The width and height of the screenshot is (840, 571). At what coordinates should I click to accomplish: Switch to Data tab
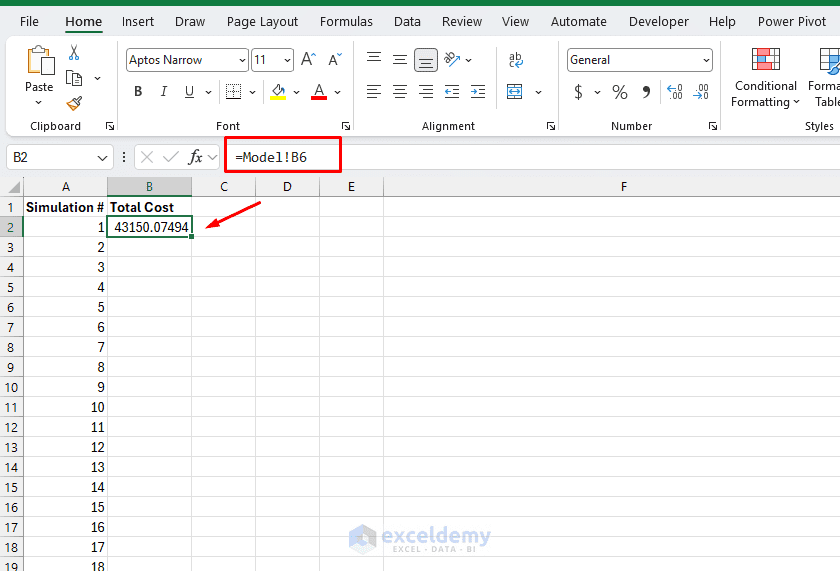407,21
